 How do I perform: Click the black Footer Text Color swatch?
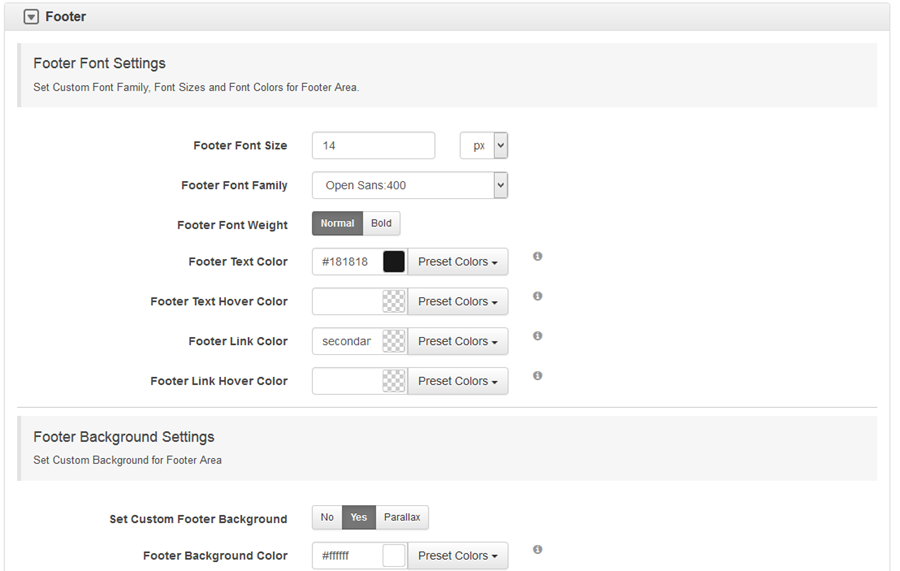[x=394, y=262]
